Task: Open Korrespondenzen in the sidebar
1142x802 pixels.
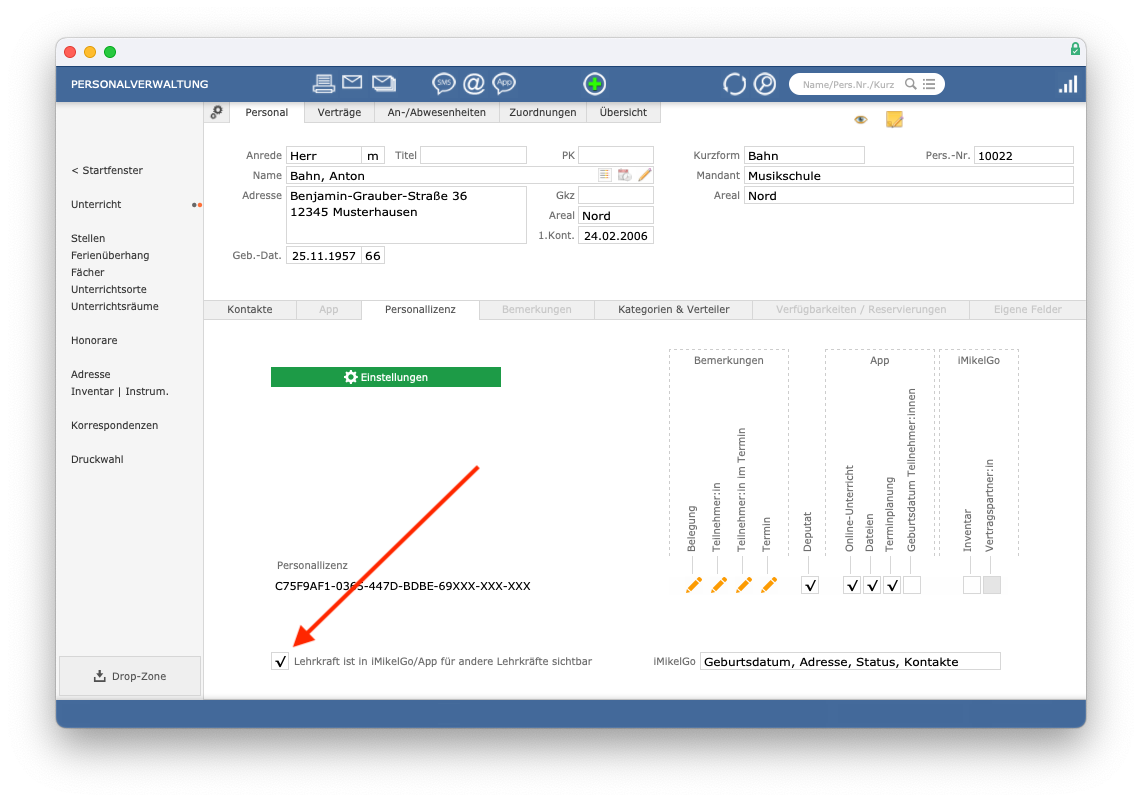Action: click(114, 425)
